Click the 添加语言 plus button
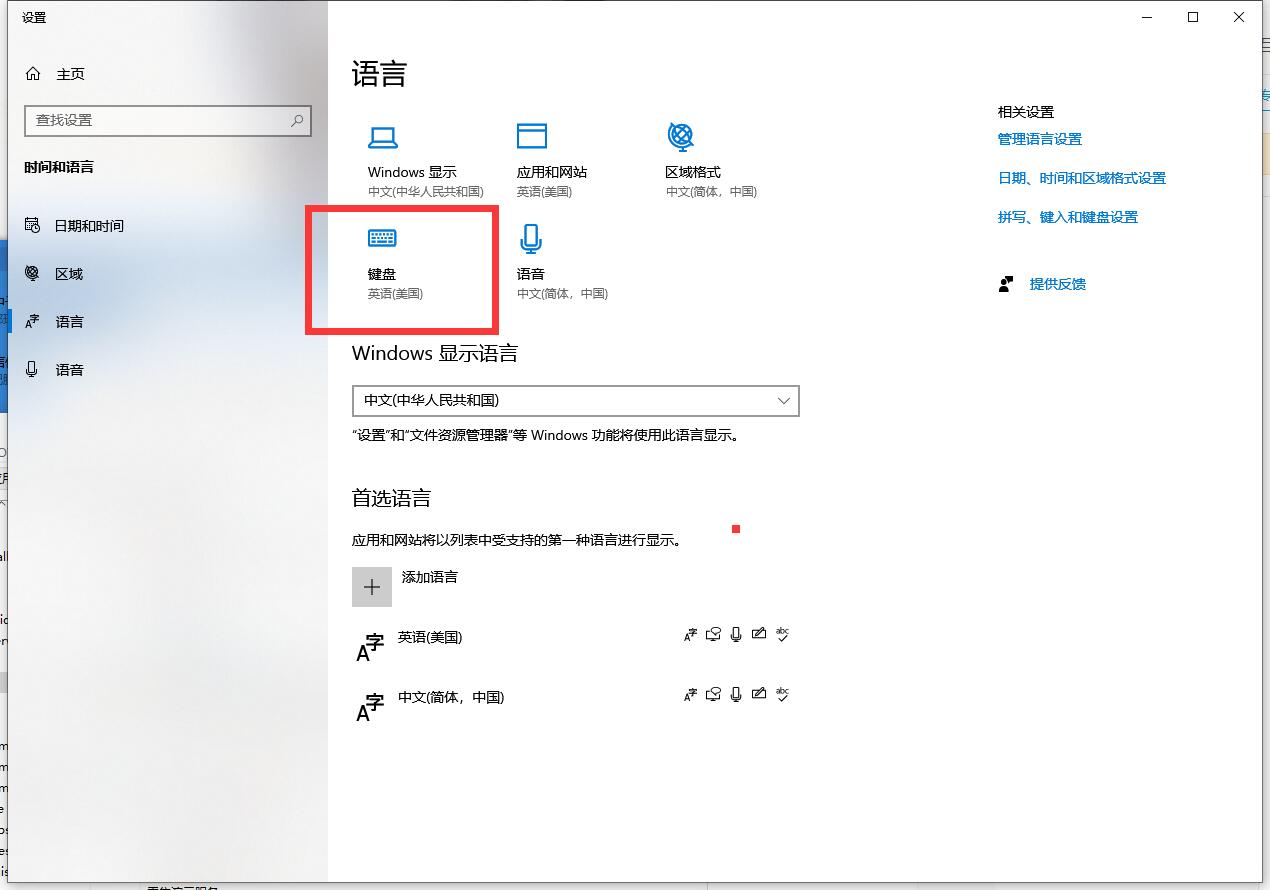This screenshot has width=1270, height=890. pos(372,587)
